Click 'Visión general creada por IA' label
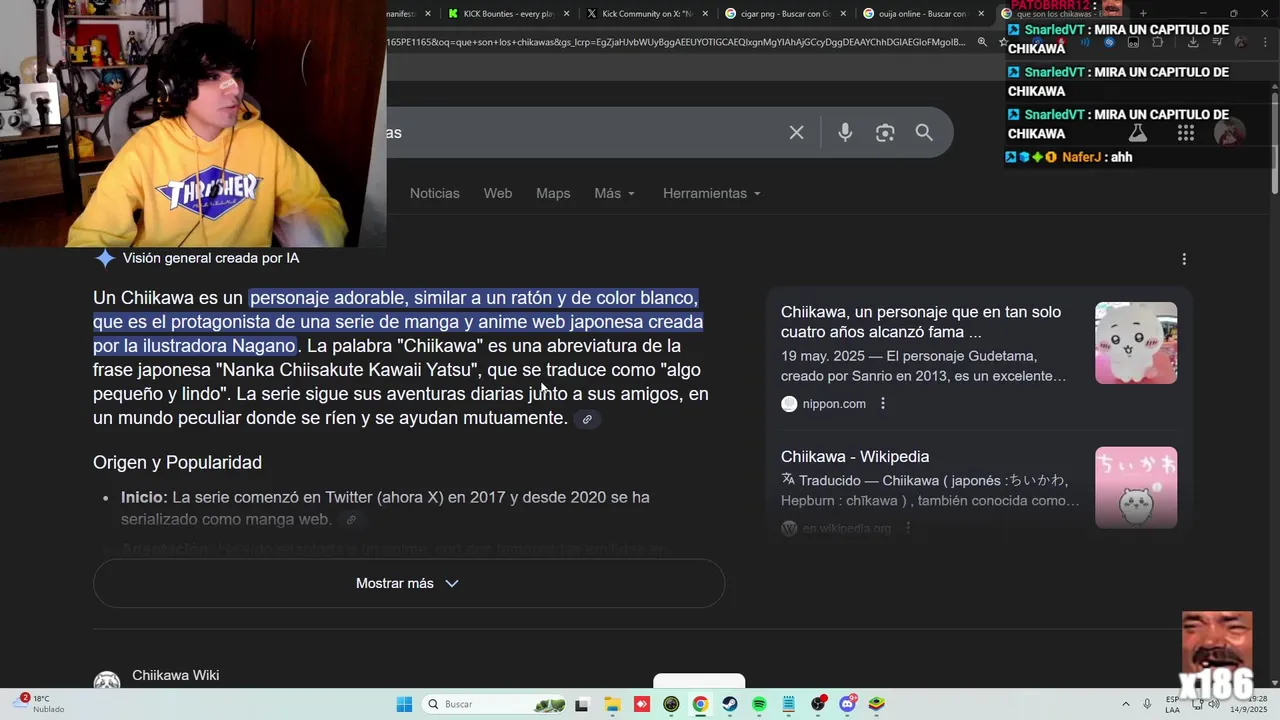Image resolution: width=1280 pixels, height=720 pixels. click(x=211, y=258)
